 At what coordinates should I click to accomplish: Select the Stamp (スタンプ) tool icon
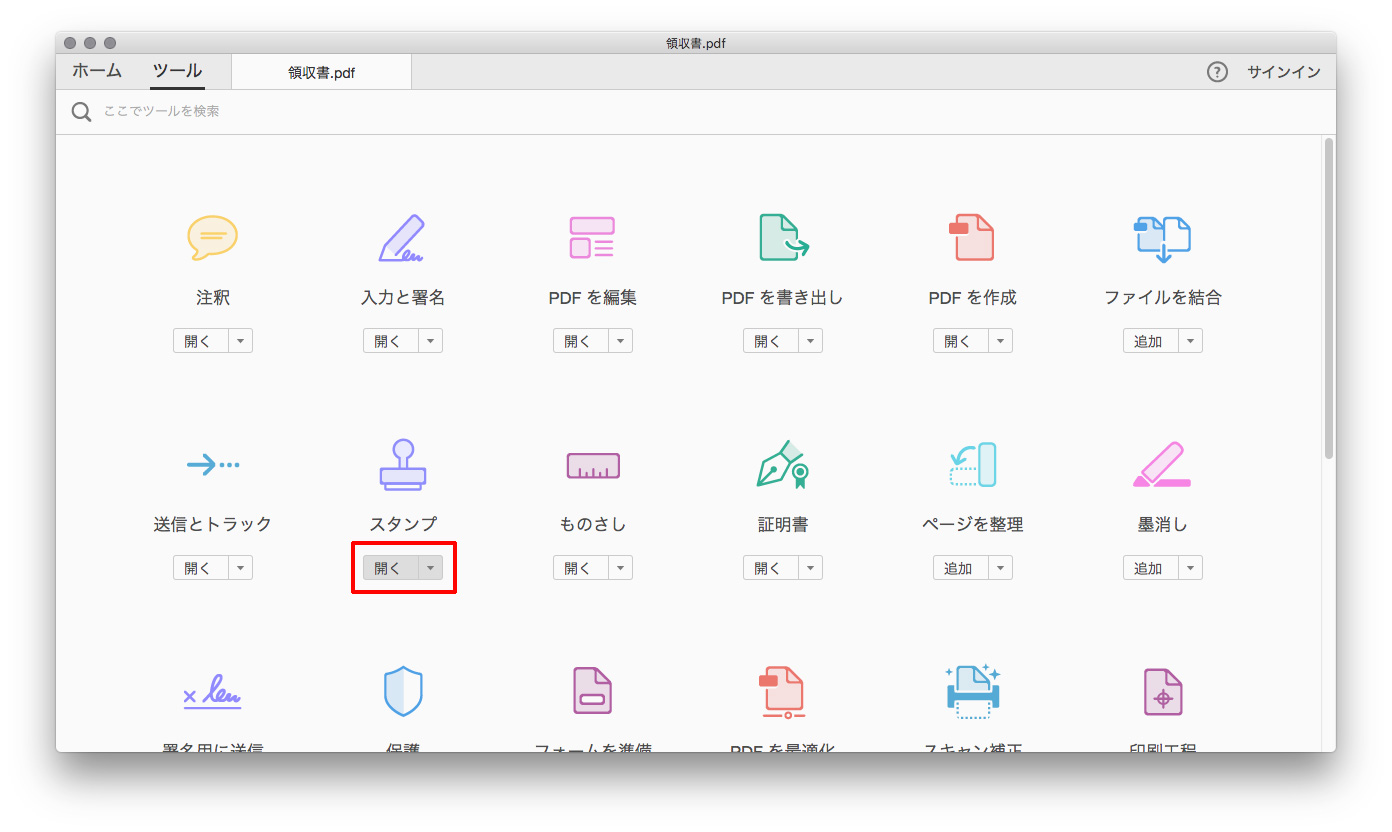pos(402,465)
